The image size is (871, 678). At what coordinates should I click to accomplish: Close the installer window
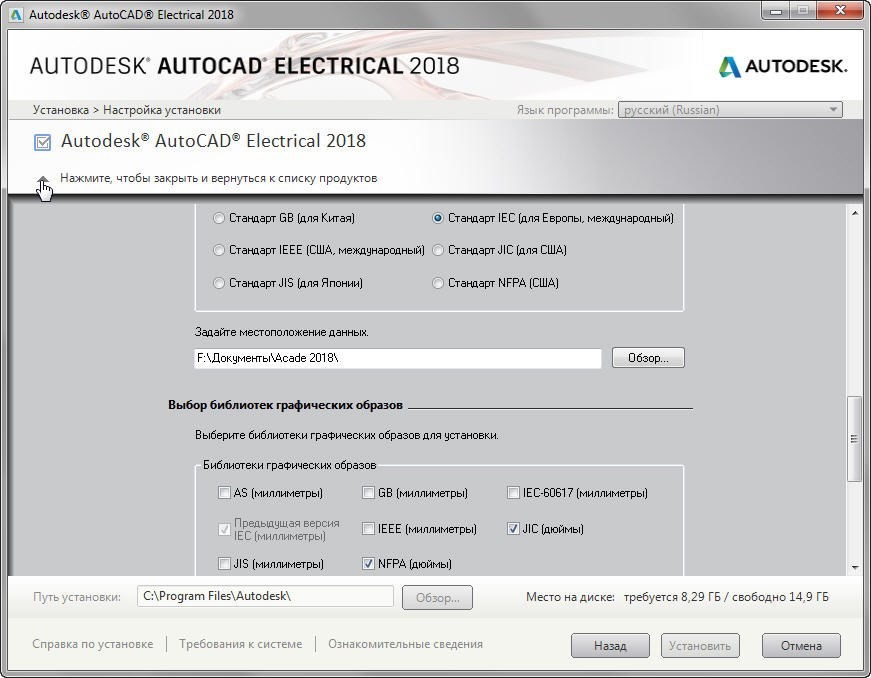coord(840,11)
